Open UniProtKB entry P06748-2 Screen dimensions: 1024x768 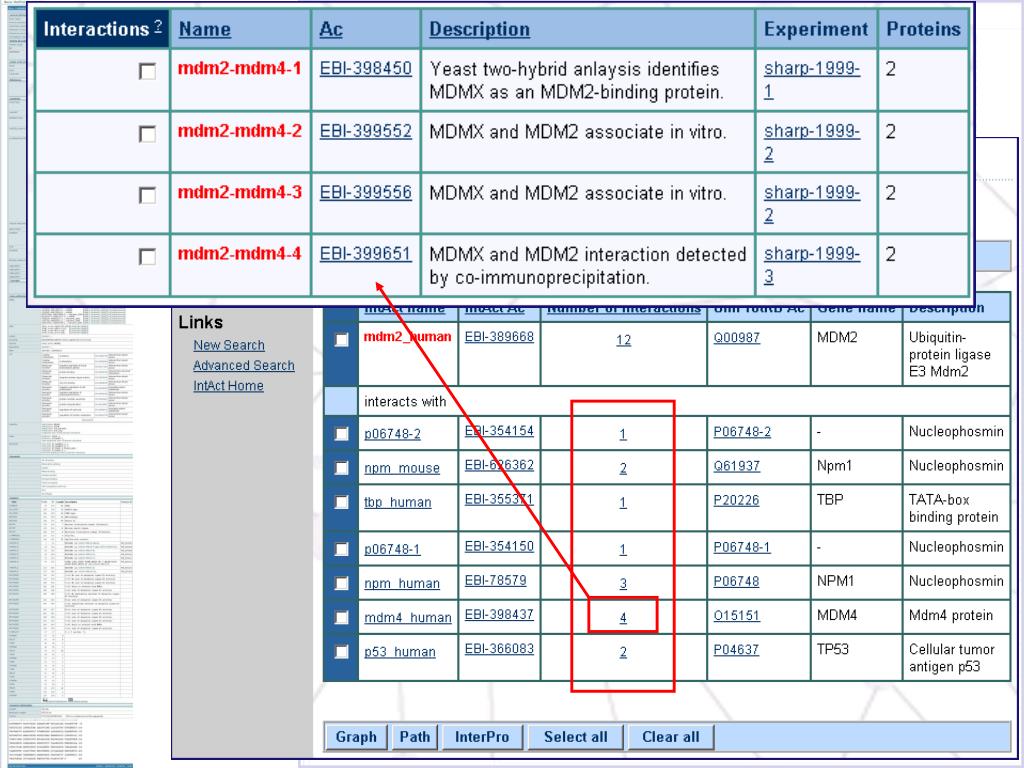pyautogui.click(x=742, y=432)
